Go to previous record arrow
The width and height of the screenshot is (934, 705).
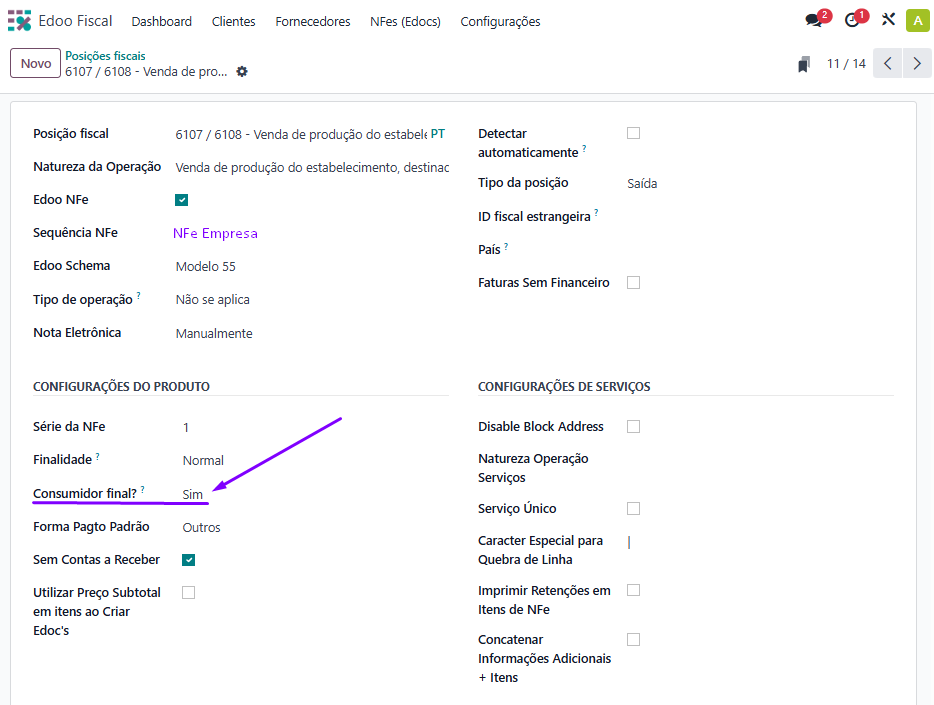click(888, 64)
